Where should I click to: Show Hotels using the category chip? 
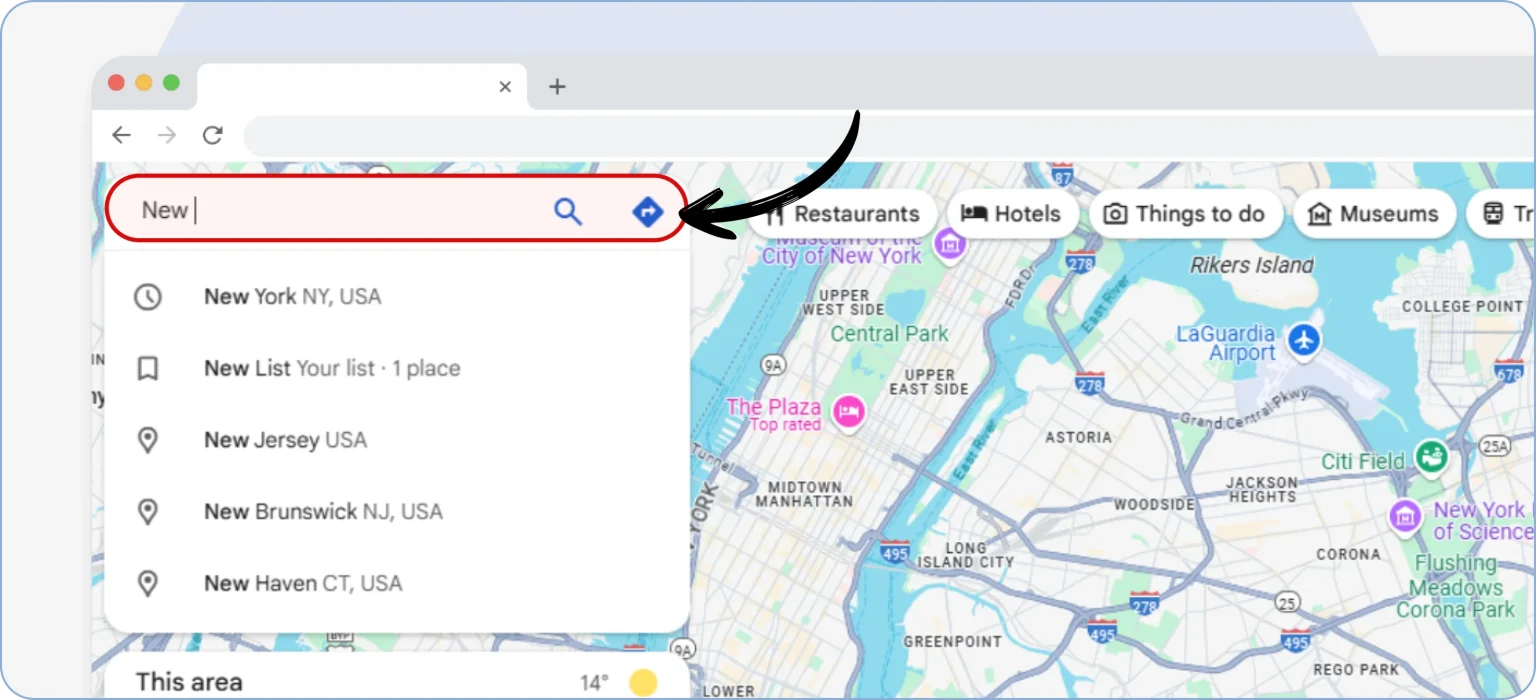1012,214
